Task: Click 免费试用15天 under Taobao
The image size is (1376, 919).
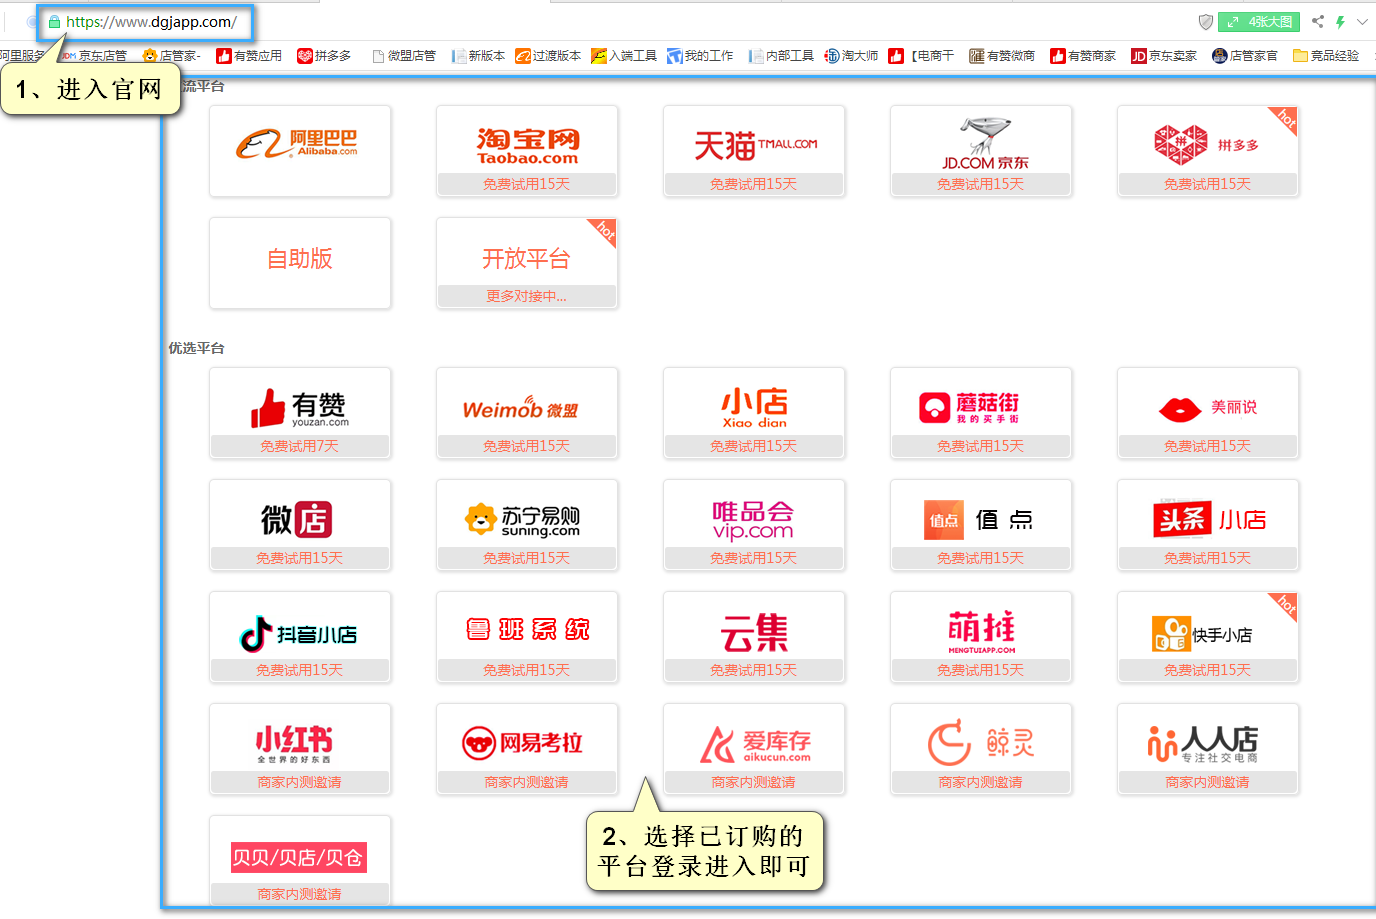Action: (527, 184)
